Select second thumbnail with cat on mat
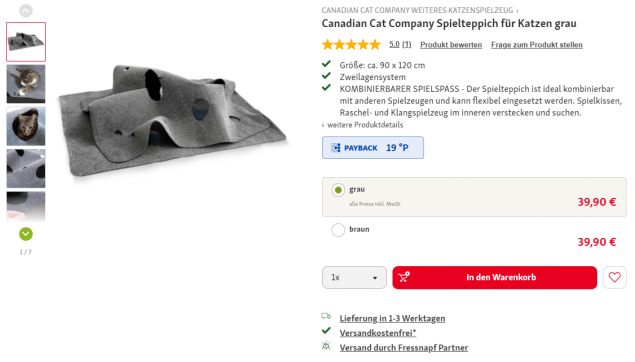 pos(26,84)
